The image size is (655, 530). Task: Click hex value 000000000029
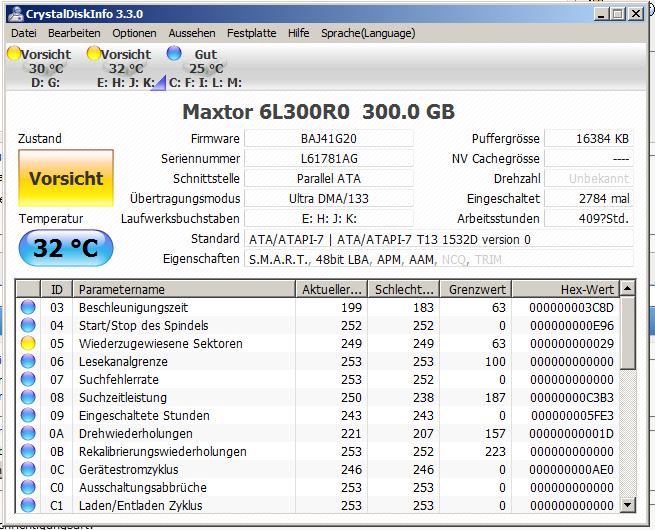(x=572, y=343)
